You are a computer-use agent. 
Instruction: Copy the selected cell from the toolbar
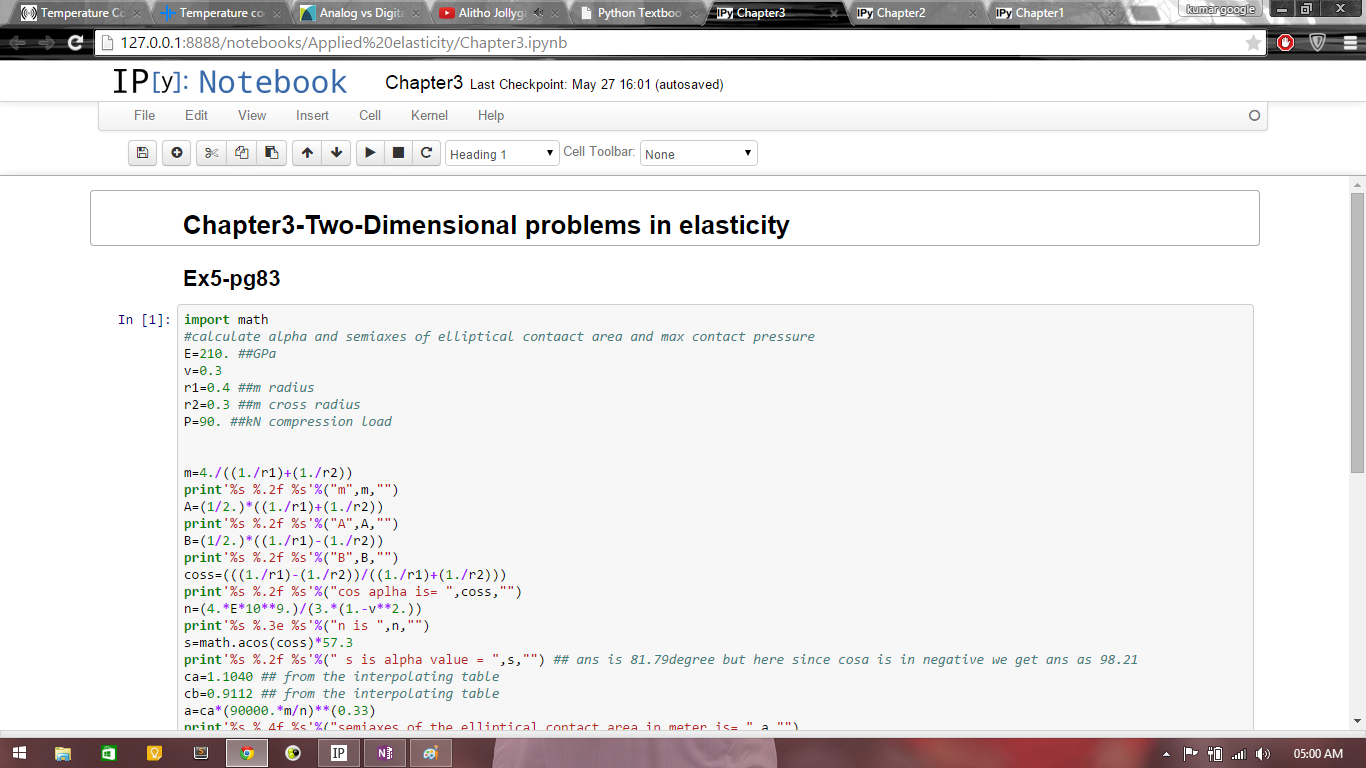[241, 153]
